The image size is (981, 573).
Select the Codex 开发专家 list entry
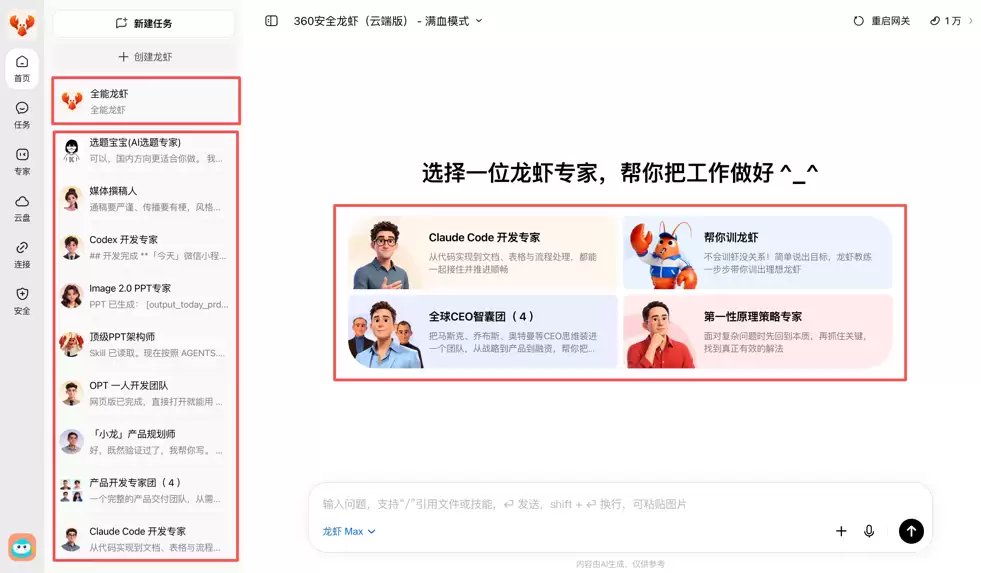146,247
